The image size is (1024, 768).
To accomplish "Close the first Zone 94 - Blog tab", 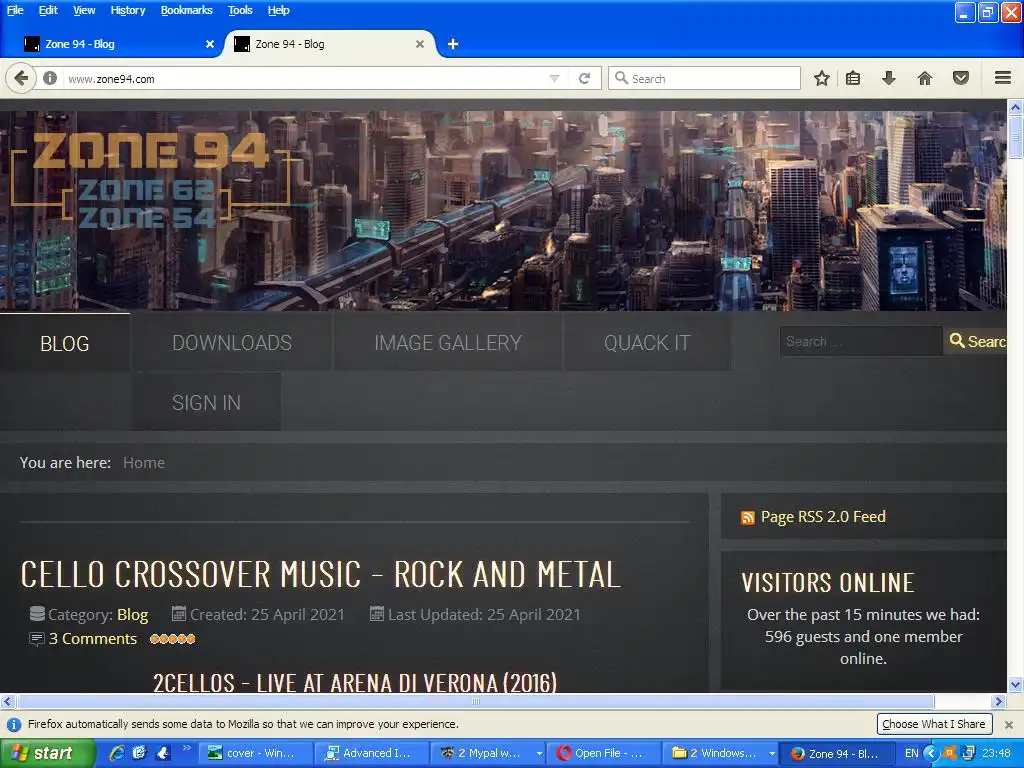I will (x=210, y=44).
